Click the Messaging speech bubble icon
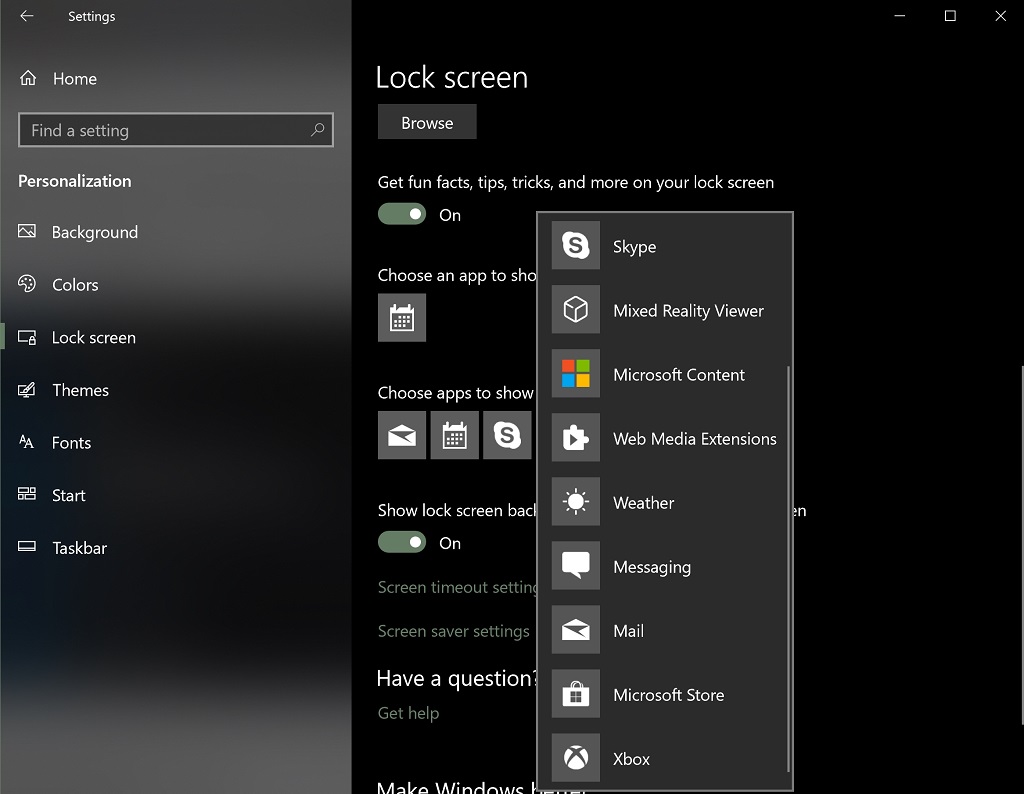This screenshot has width=1024, height=794. (575, 565)
